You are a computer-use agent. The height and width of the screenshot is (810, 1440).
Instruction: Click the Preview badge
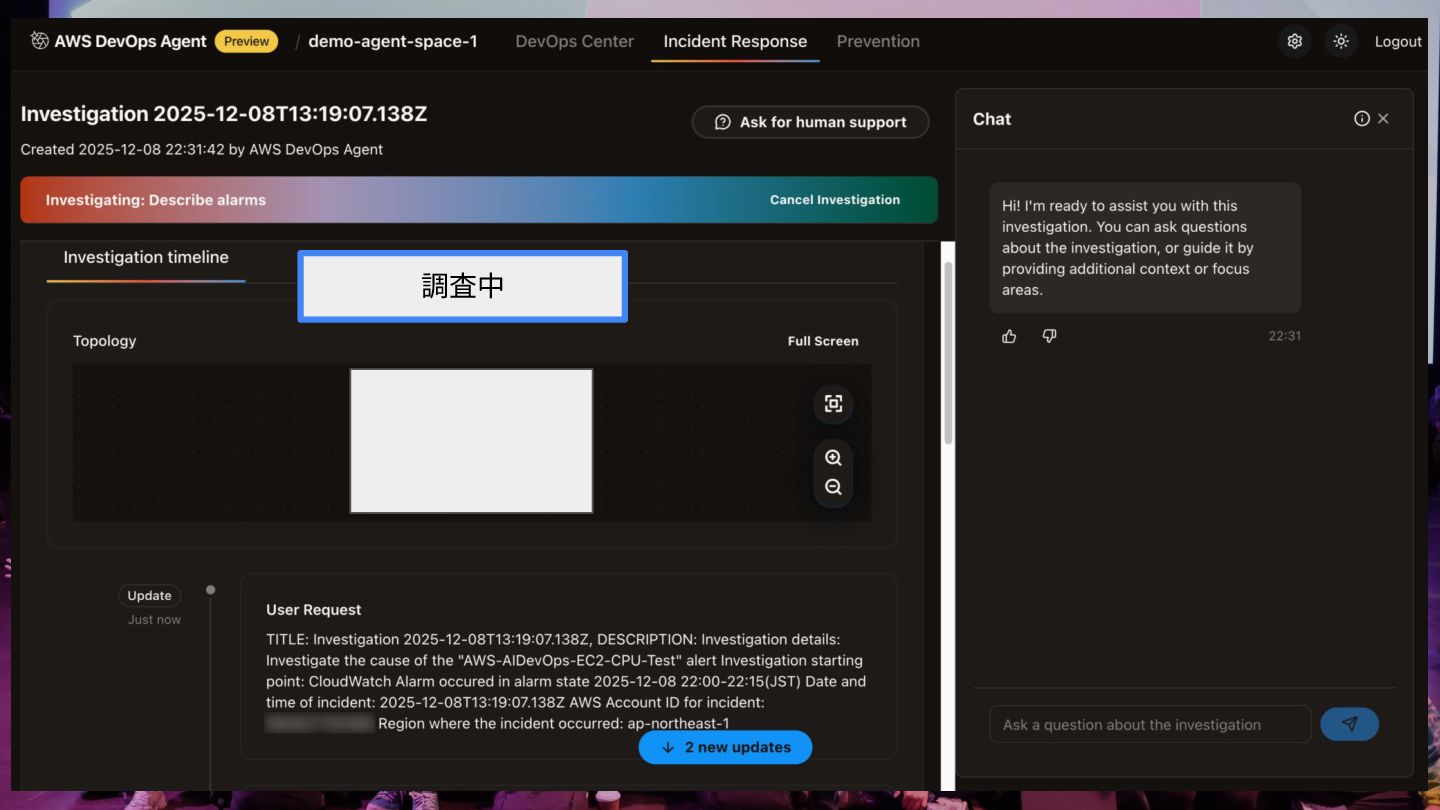pos(247,41)
